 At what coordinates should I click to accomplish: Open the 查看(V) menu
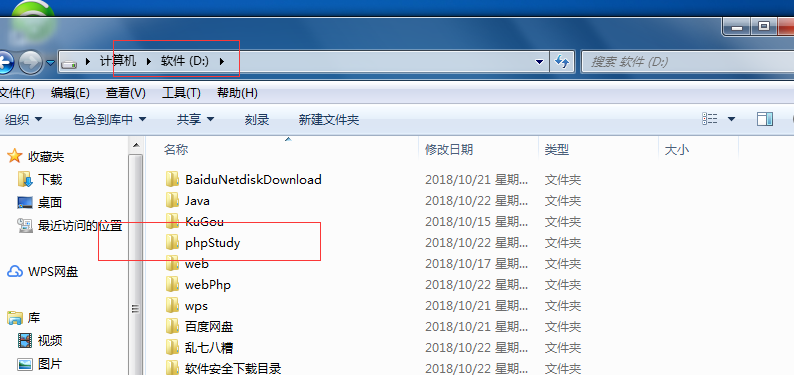(x=126, y=93)
